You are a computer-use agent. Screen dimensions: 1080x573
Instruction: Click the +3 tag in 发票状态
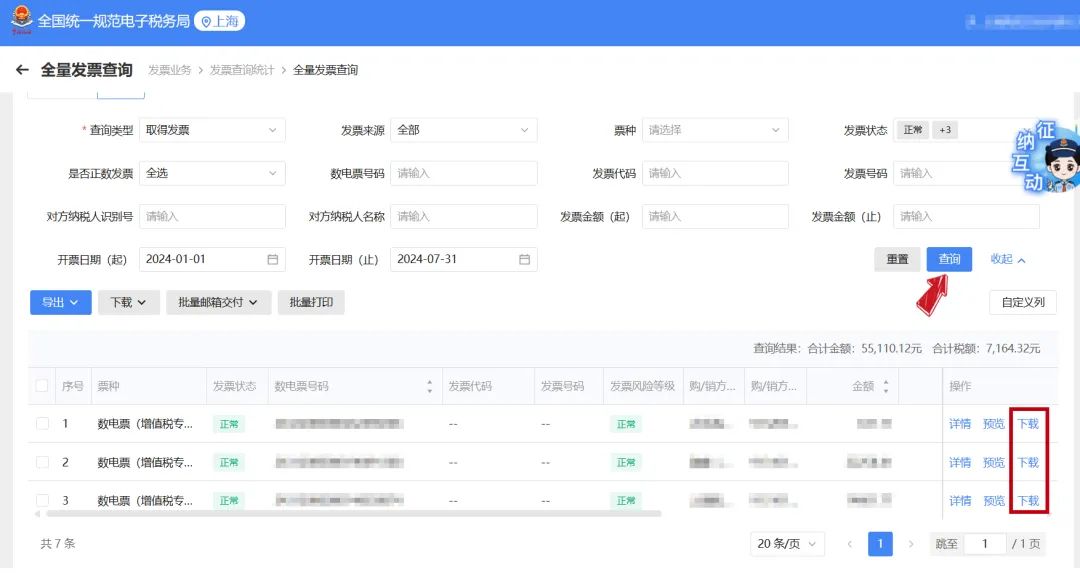coord(945,130)
